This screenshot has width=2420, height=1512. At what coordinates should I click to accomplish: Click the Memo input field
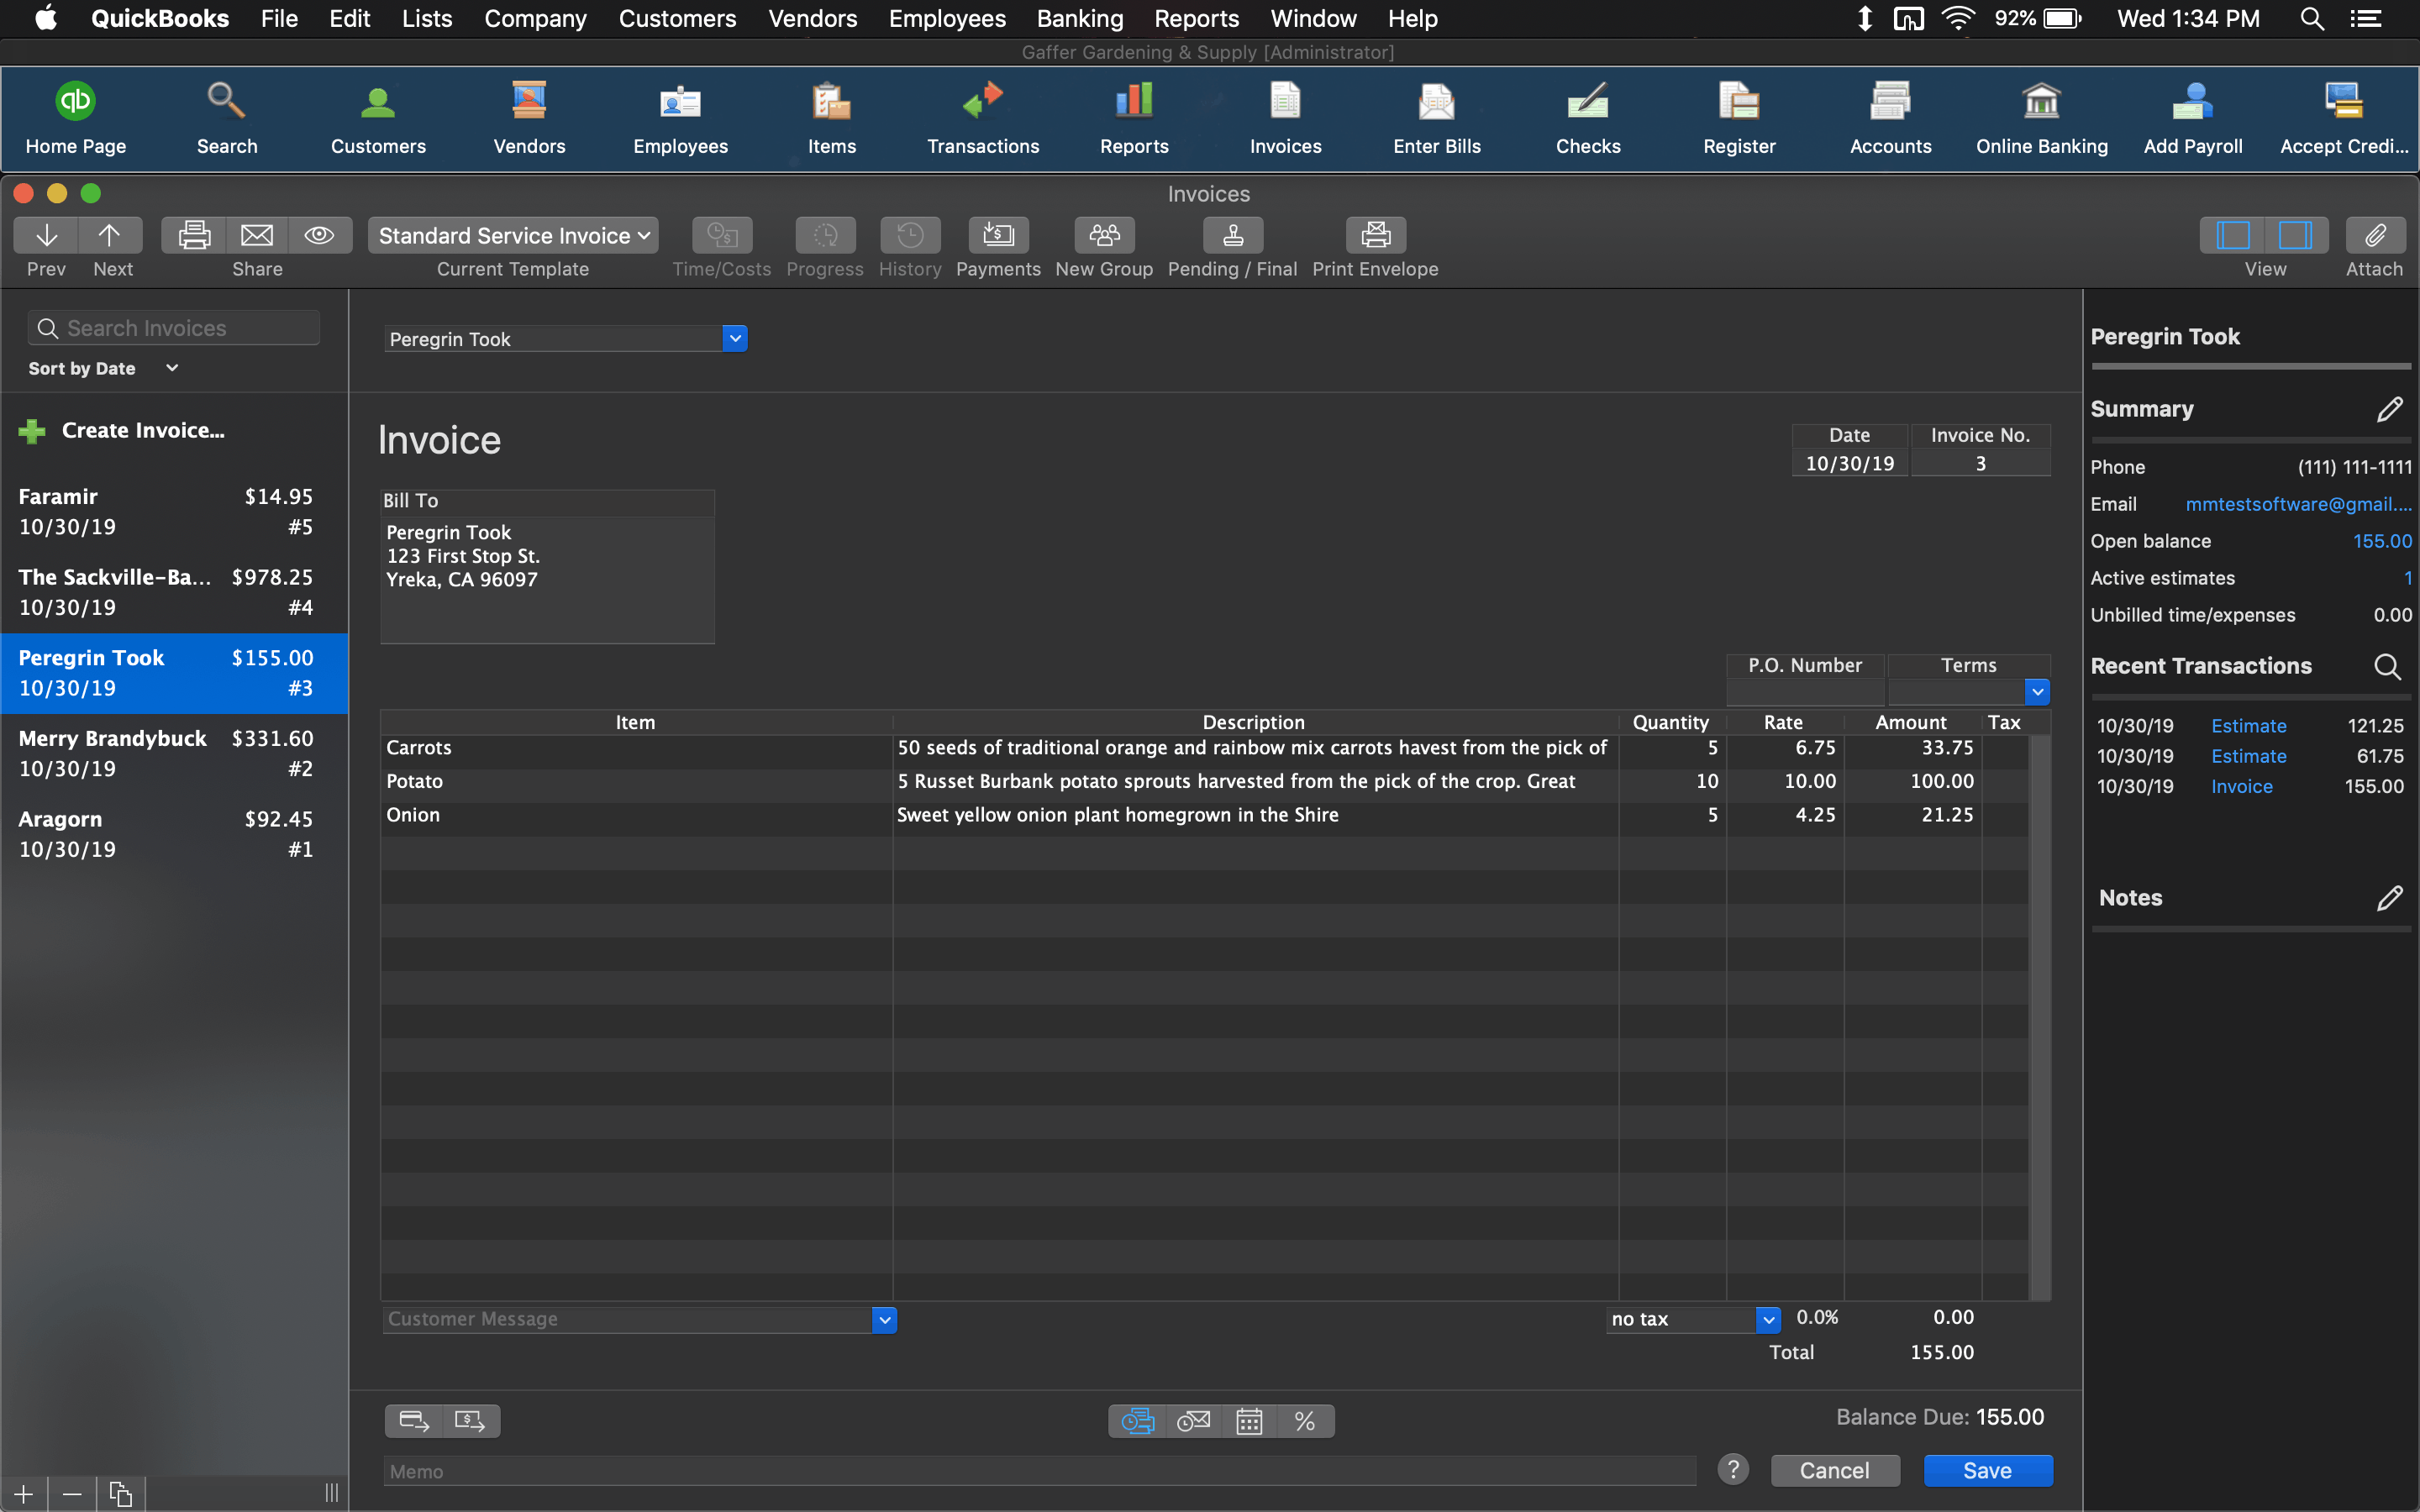[1039, 1471]
